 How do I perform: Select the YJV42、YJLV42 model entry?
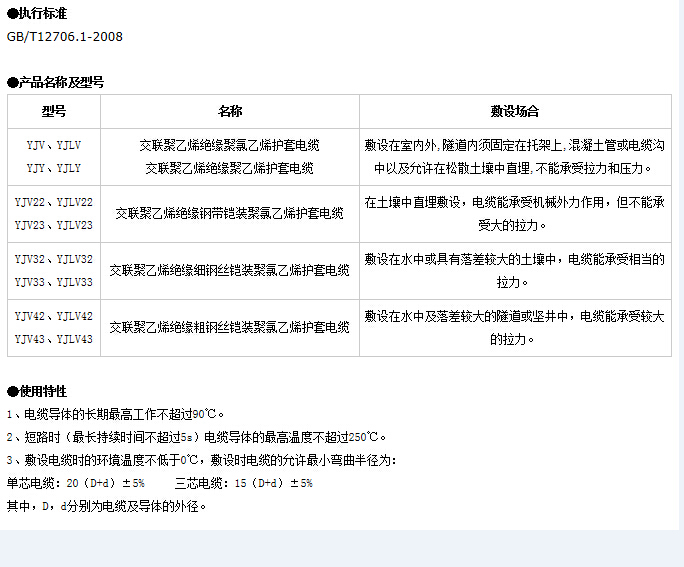tap(54, 316)
